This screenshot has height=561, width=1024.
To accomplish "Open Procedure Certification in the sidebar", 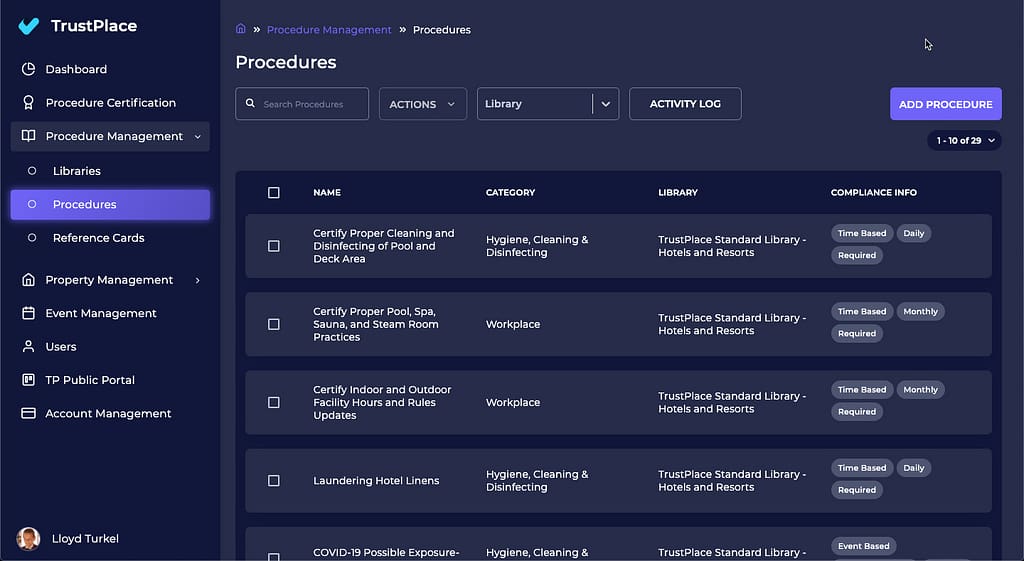I will [x=110, y=103].
